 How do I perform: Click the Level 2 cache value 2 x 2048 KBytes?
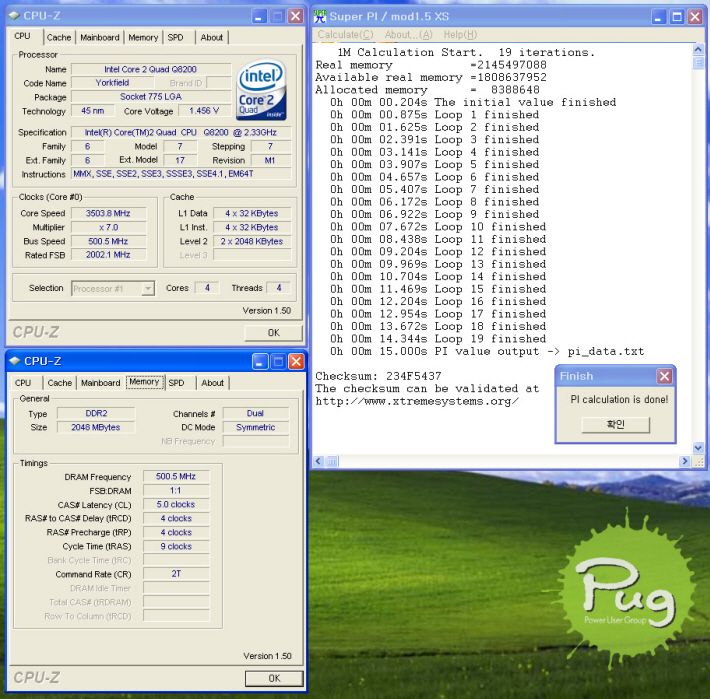tap(252, 241)
